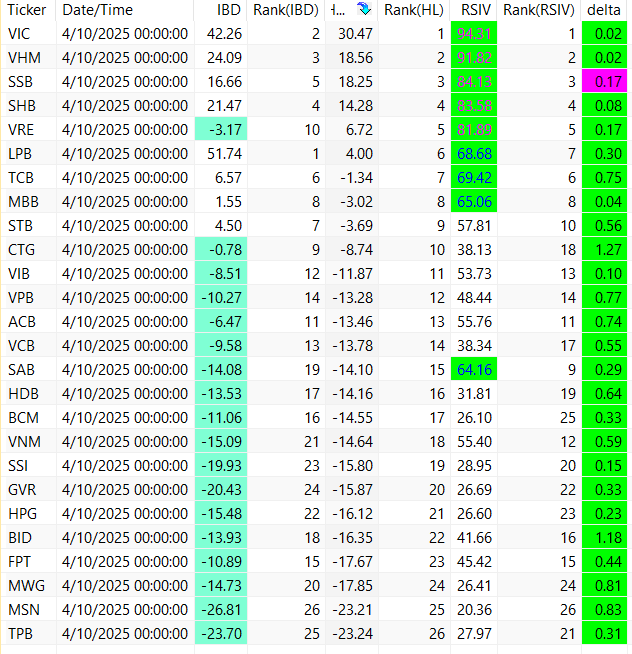Click IBD value -20.43 for GVR
The image size is (632, 654).
(221, 490)
